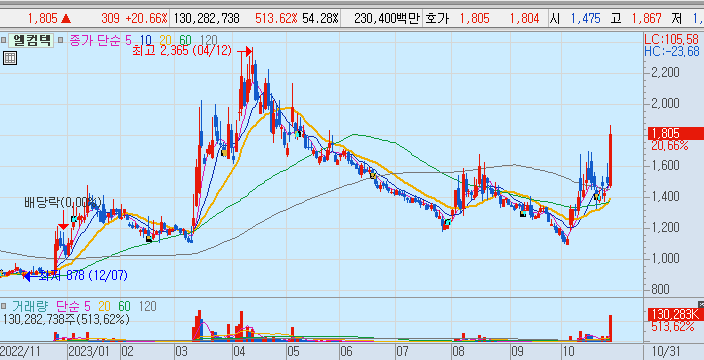Toggle the gray square before 종가 단순
The height and width of the screenshot is (360, 704).
point(61,41)
